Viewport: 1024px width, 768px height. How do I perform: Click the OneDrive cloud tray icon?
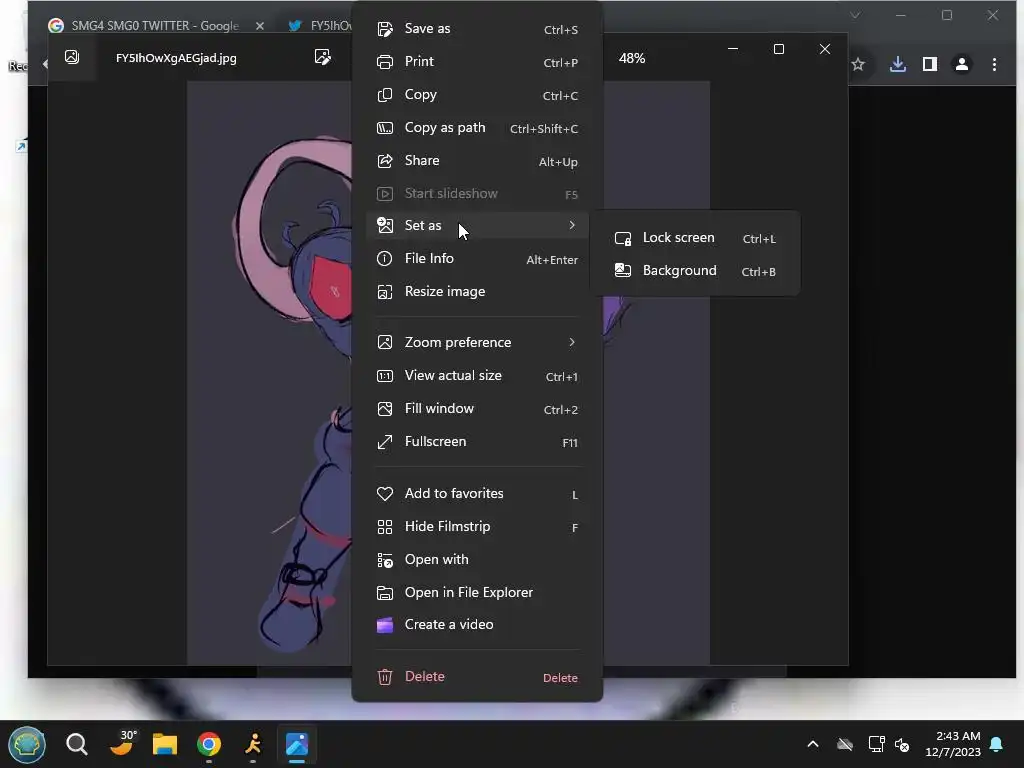(x=845, y=744)
